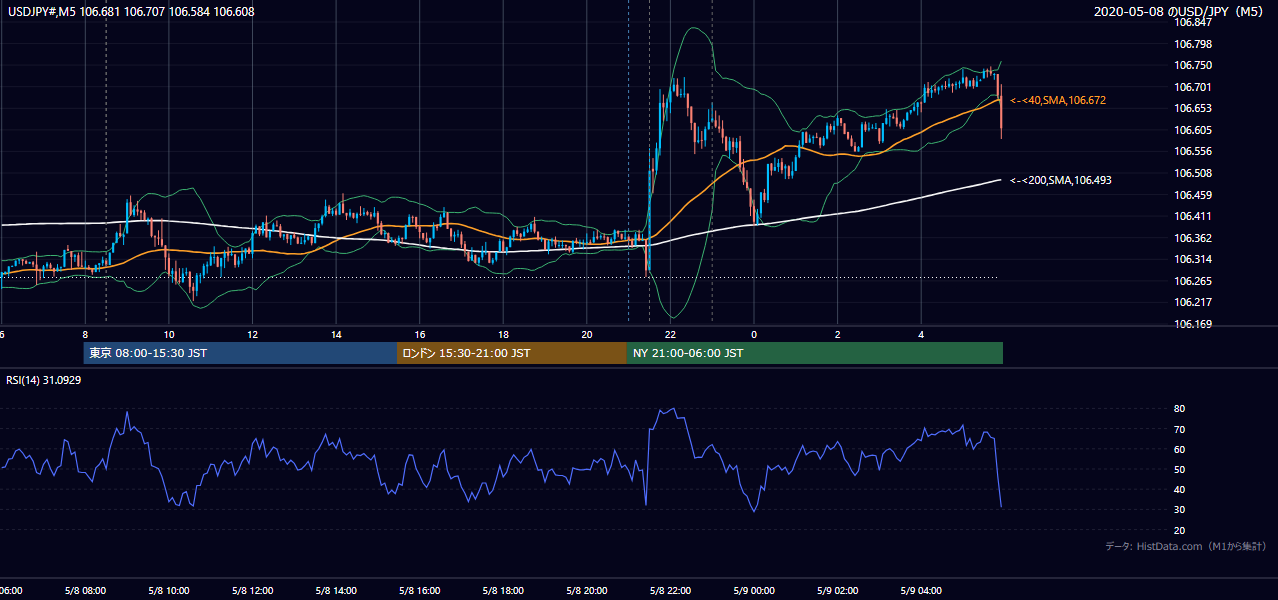The image size is (1278, 600).
Task: Select the NY 21:00-06:00 JST session bar
Action: point(815,353)
